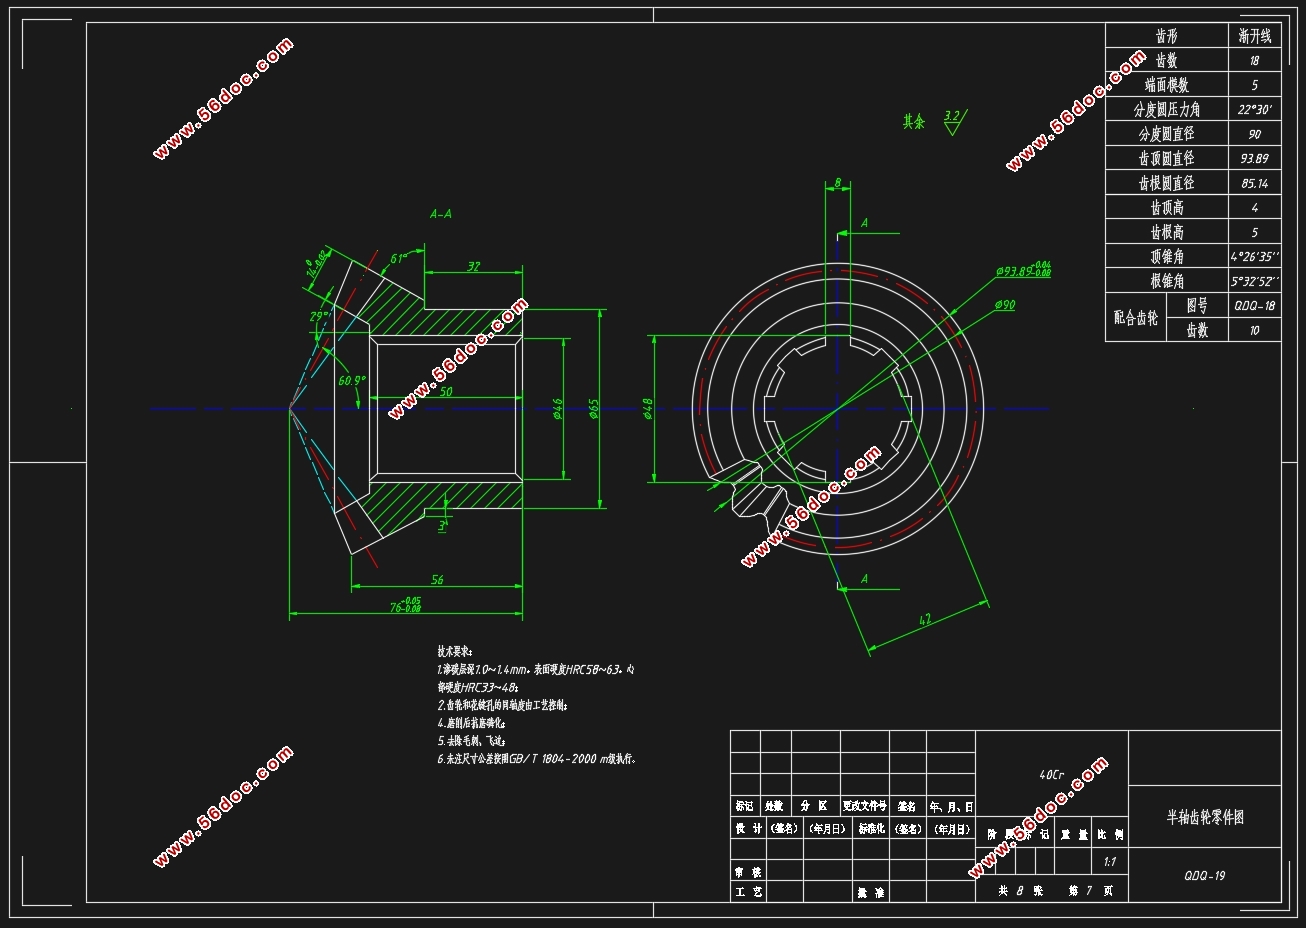
Task: Select the 渐开线 tooth profile cell
Action: point(1254,36)
